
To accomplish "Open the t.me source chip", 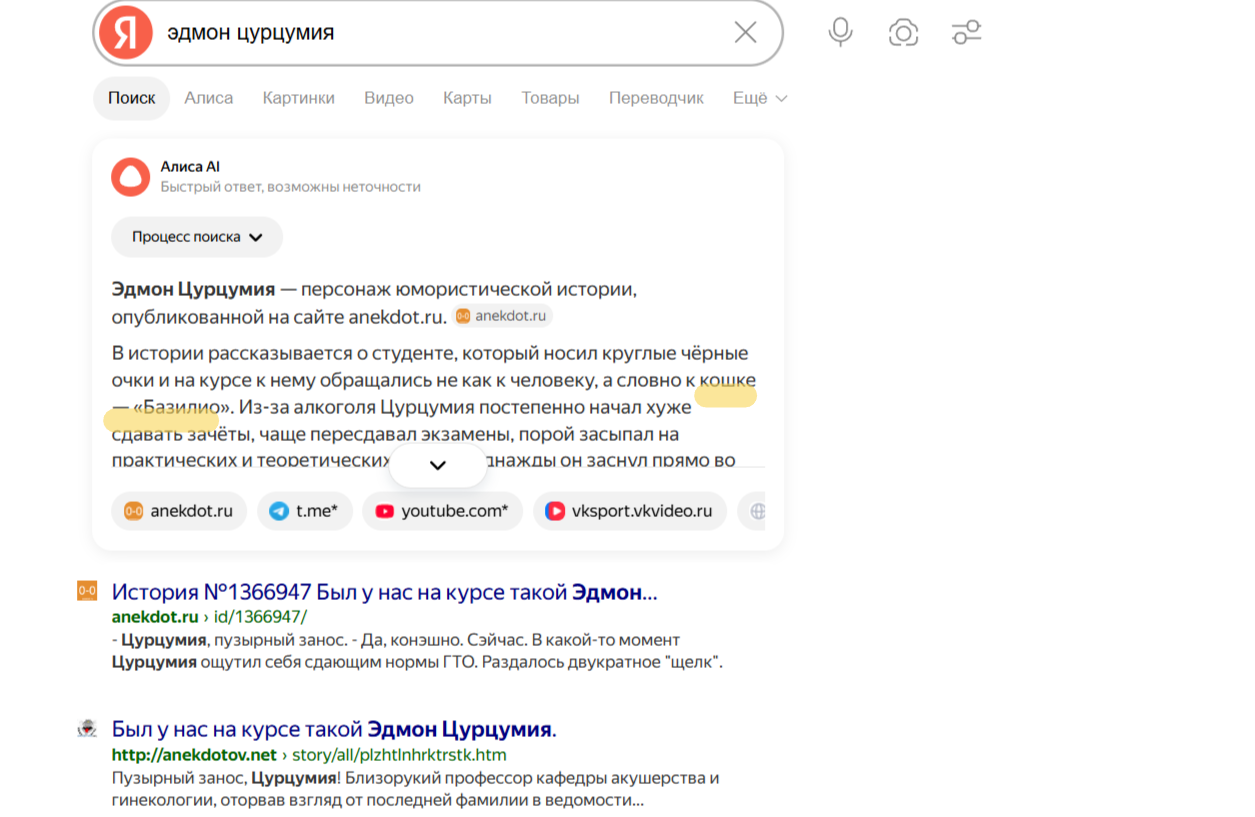I will tap(305, 511).
